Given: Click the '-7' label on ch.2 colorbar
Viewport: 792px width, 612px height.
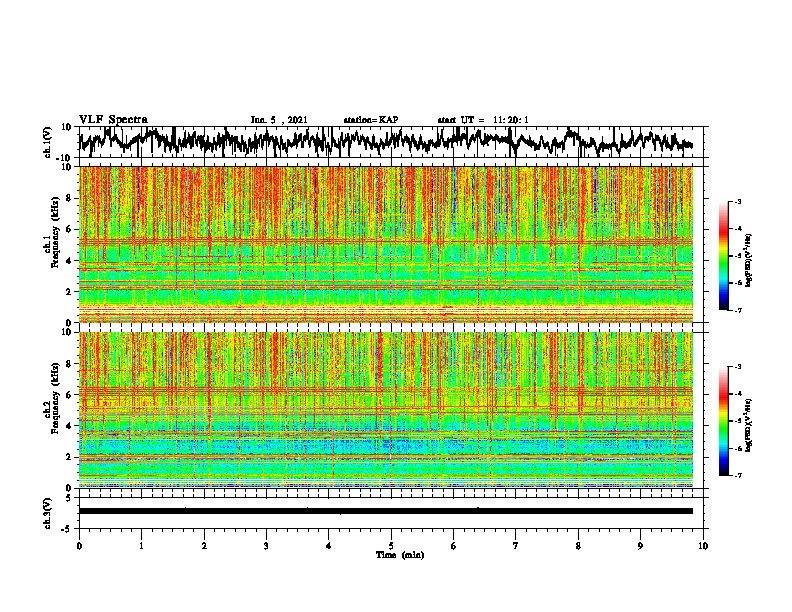Looking at the screenshot, I should [x=738, y=475].
